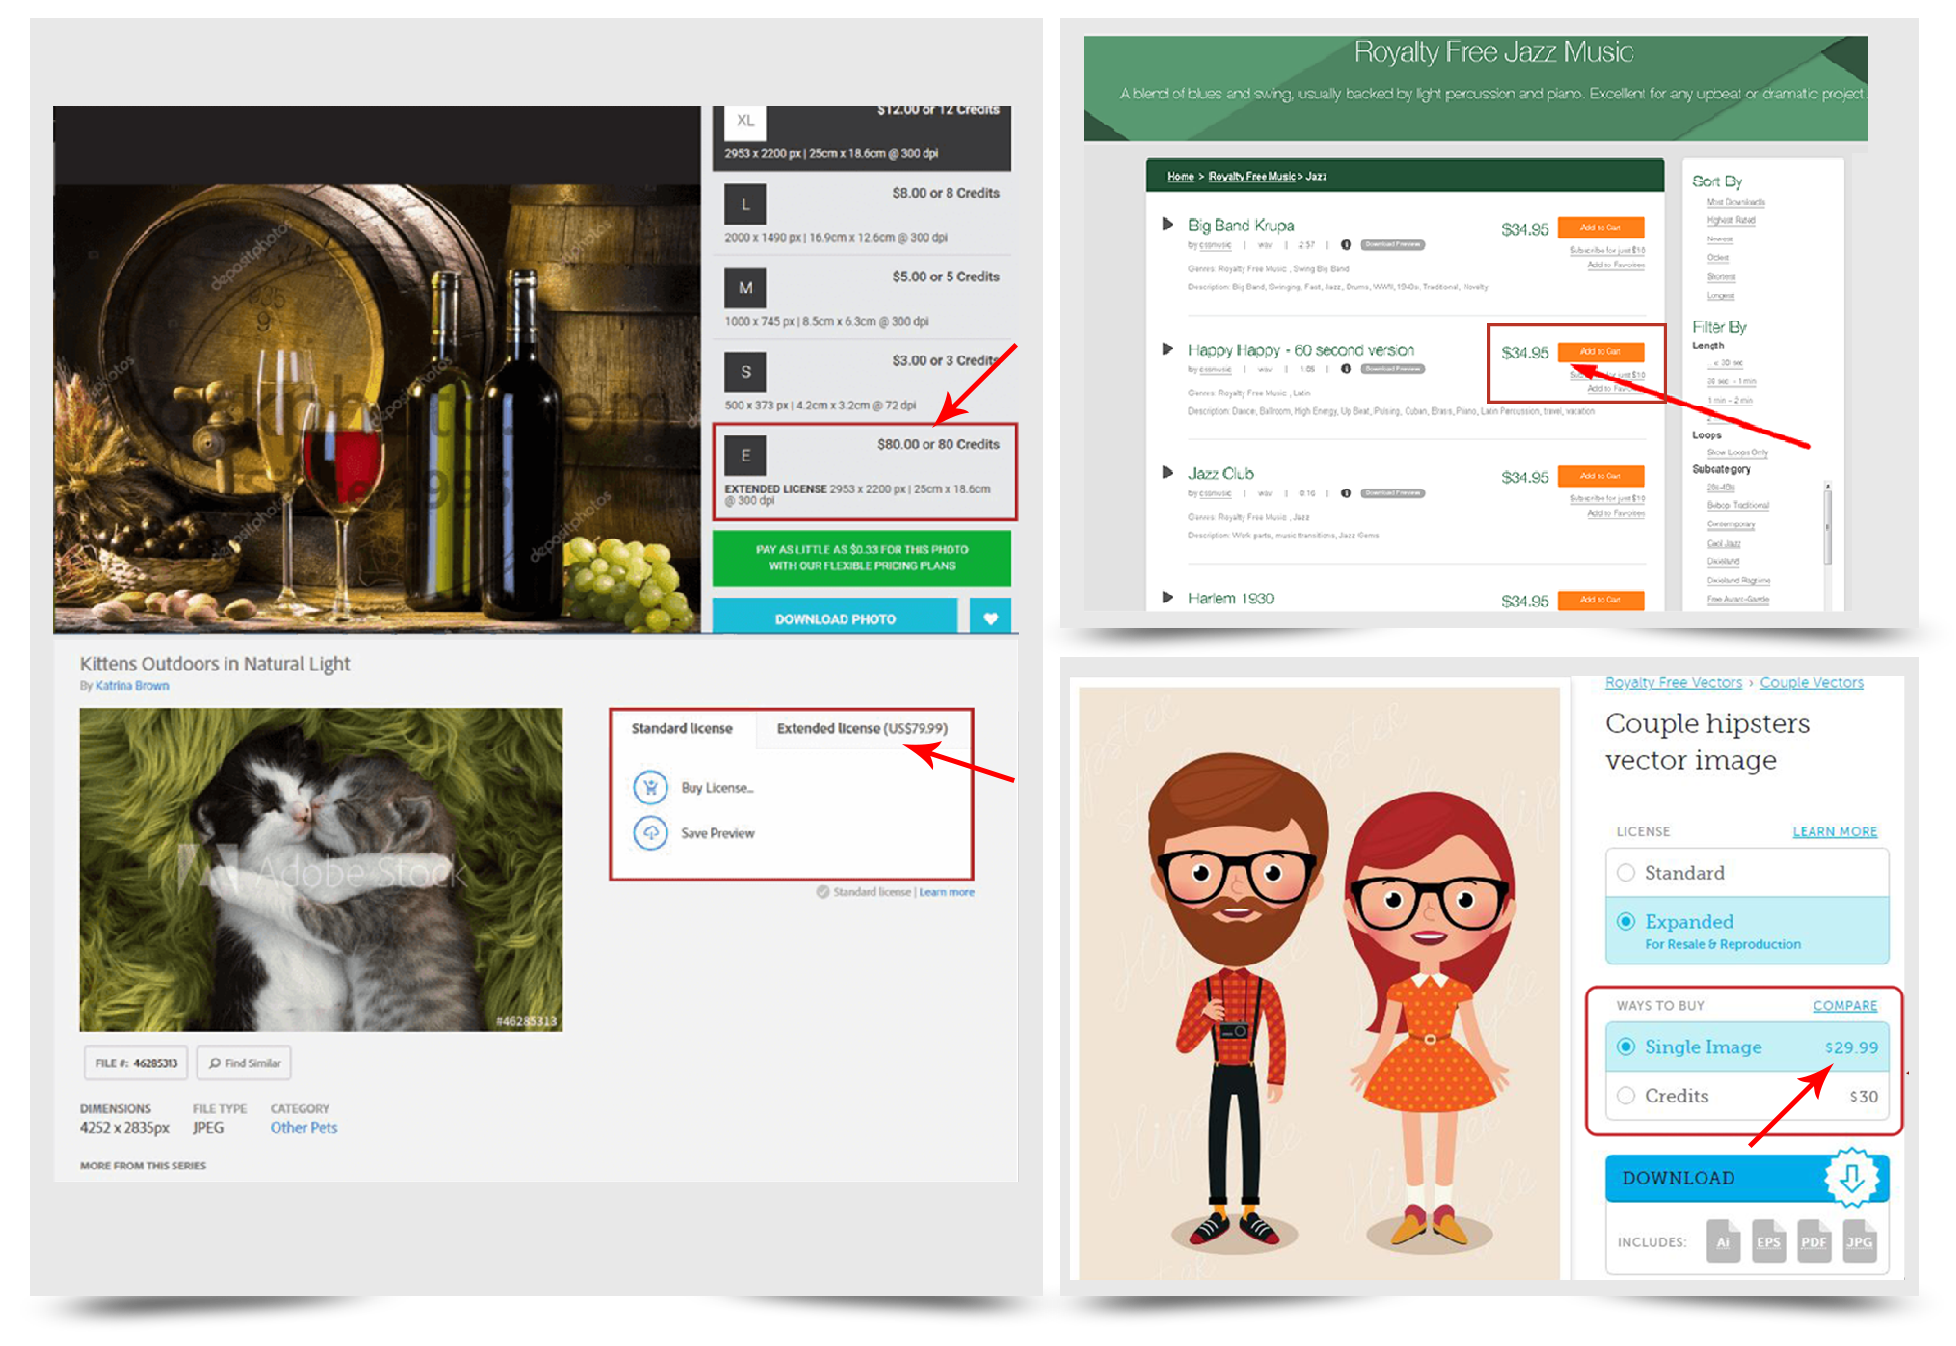Click the blue DOWNLOAD button for vector

coord(1746,1178)
